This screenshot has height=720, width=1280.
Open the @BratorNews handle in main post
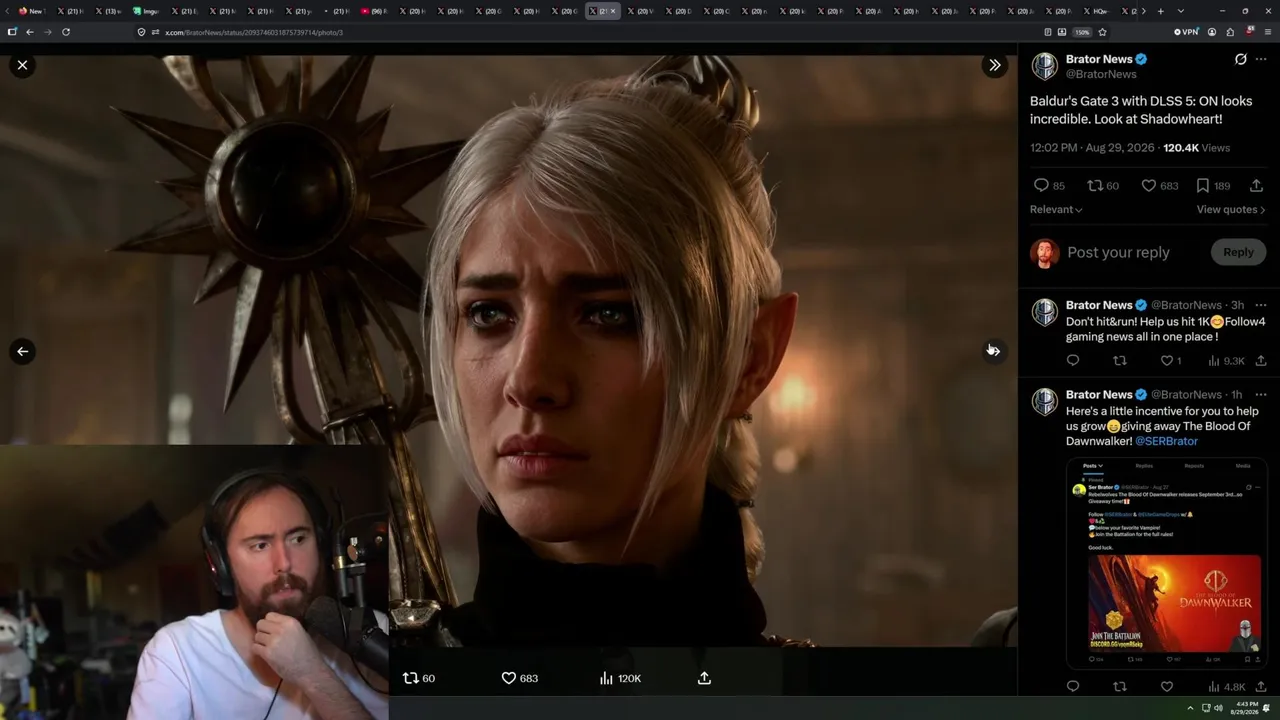pos(1101,74)
